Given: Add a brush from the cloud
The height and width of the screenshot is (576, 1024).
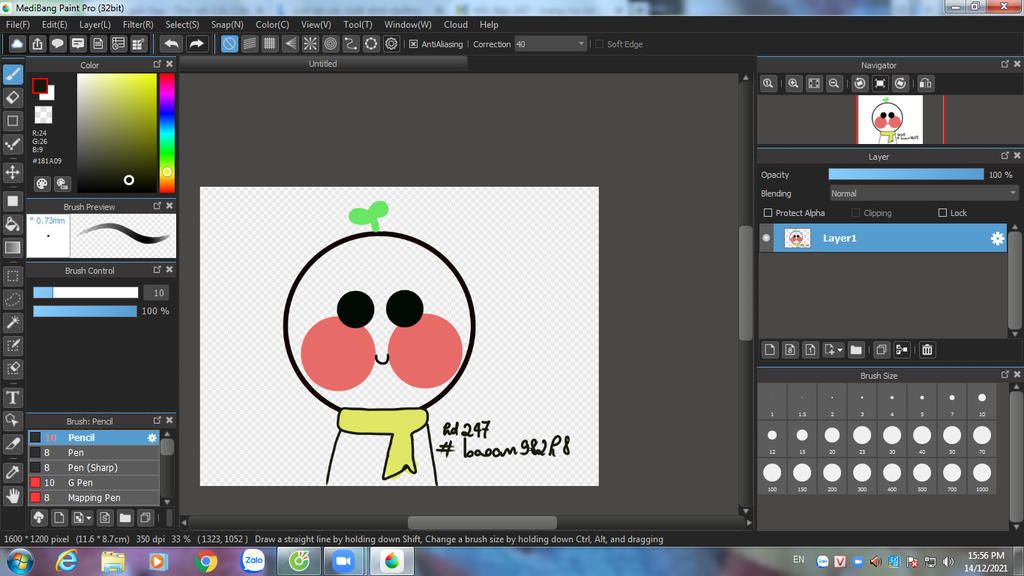Looking at the screenshot, I should pos(39,518).
